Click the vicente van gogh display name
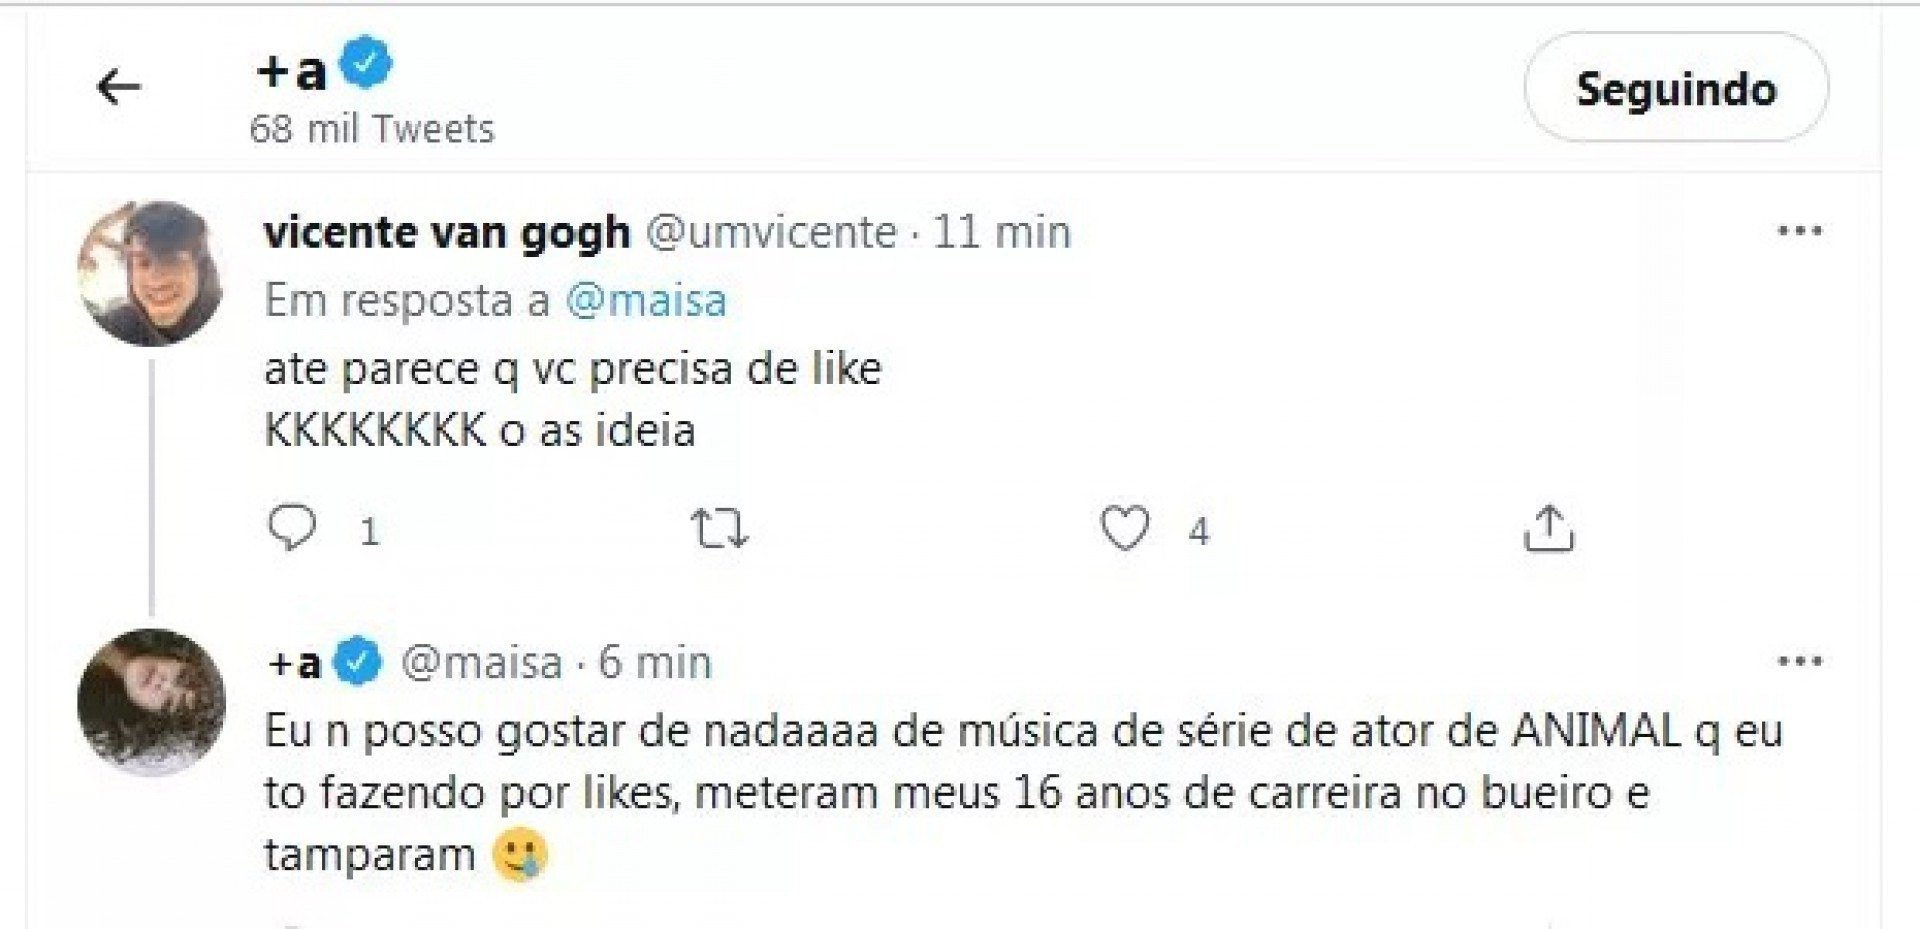Screen dimensions: 1920x929 [447, 233]
